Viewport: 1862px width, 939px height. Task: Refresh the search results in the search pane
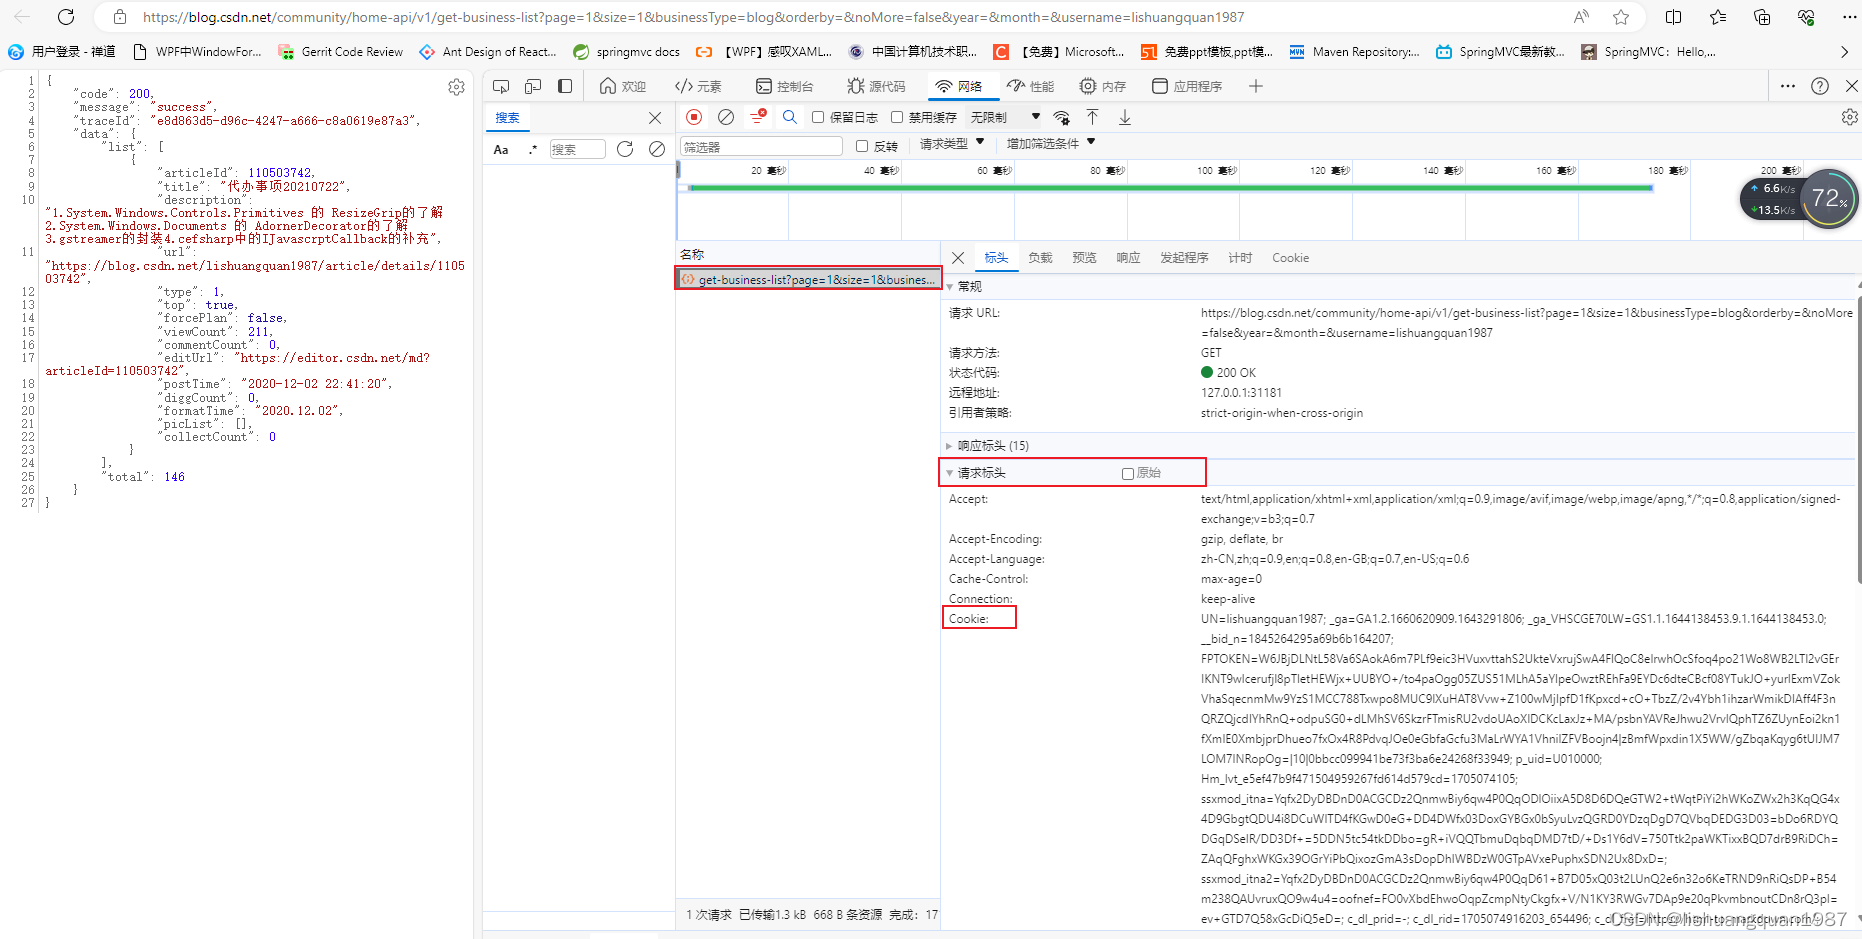coord(625,149)
